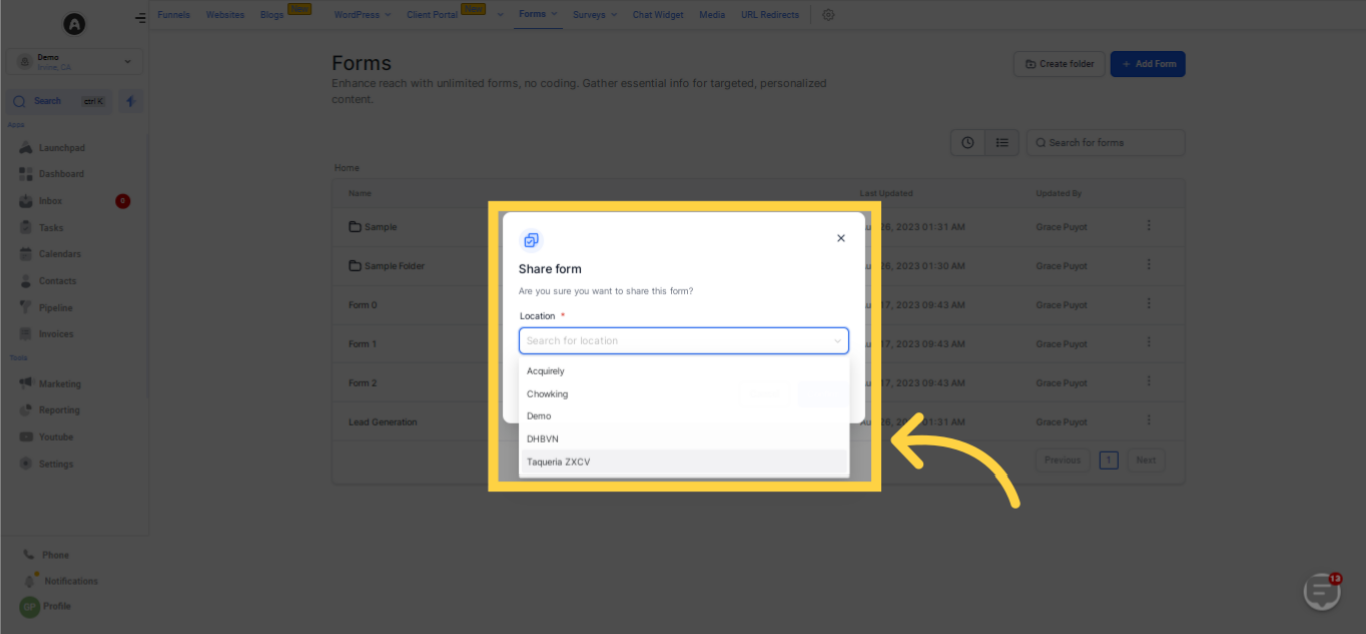Click the share form icon in dialog

[x=531, y=240]
